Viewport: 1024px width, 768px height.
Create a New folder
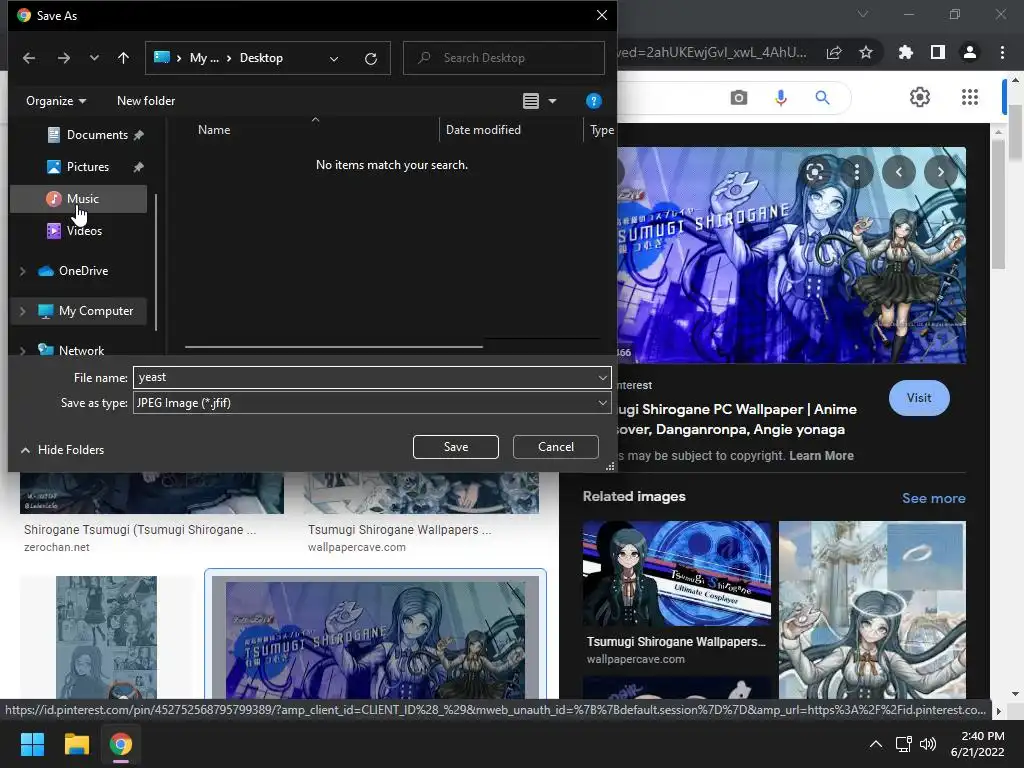point(146,101)
